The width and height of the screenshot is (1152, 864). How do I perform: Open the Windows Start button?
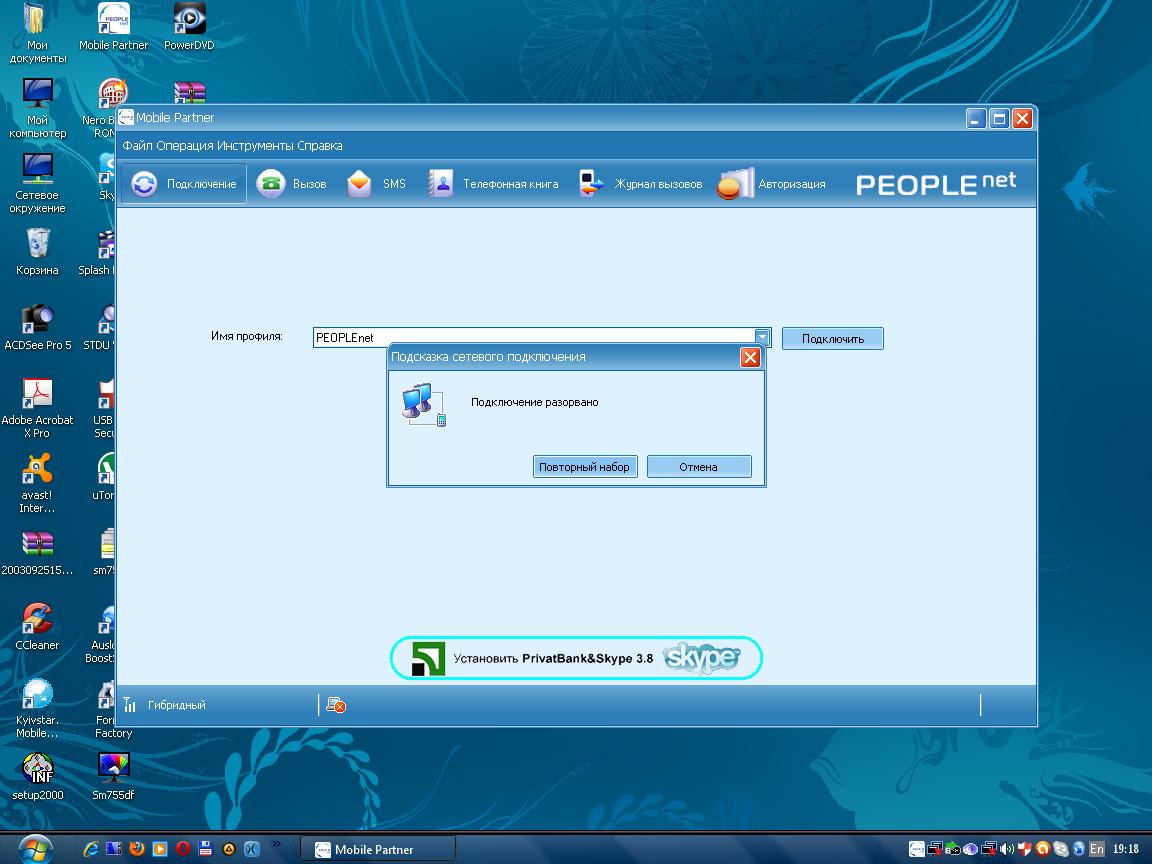35,849
